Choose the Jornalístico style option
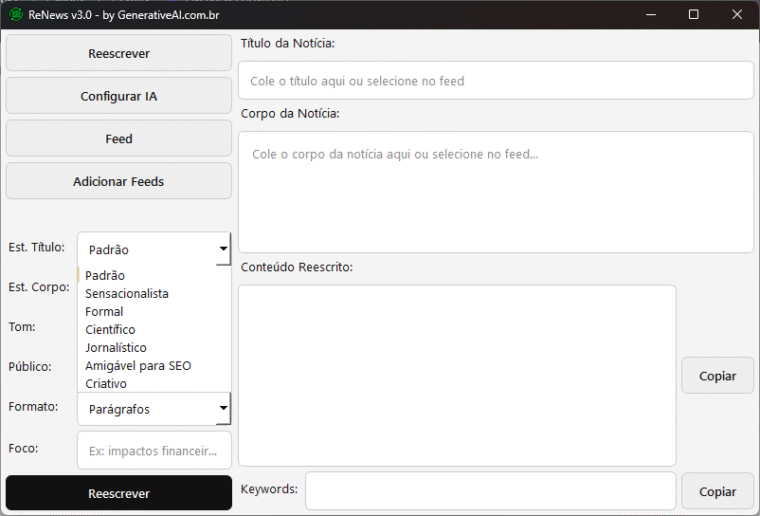Screen dimensions: 760x516 [x=116, y=348]
